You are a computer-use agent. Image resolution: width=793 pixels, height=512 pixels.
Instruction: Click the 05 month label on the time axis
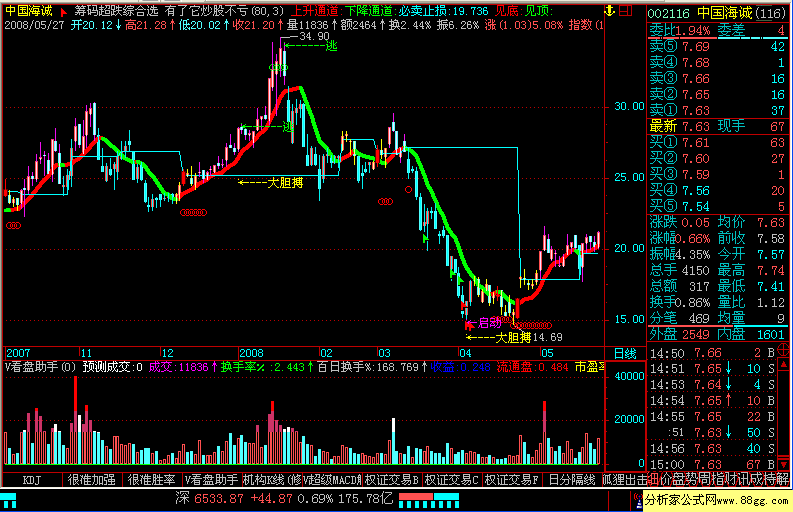point(547,353)
